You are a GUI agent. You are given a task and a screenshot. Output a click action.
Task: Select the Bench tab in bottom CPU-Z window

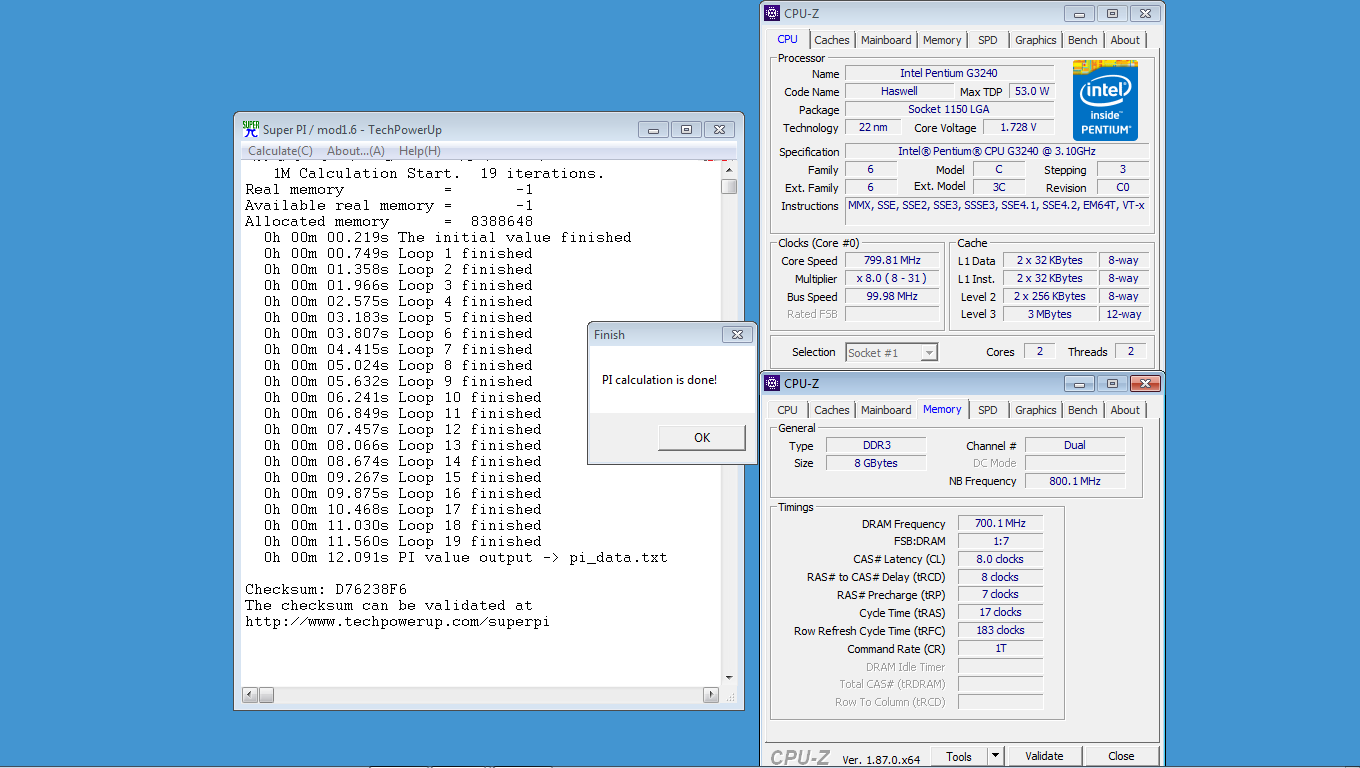tap(1082, 411)
